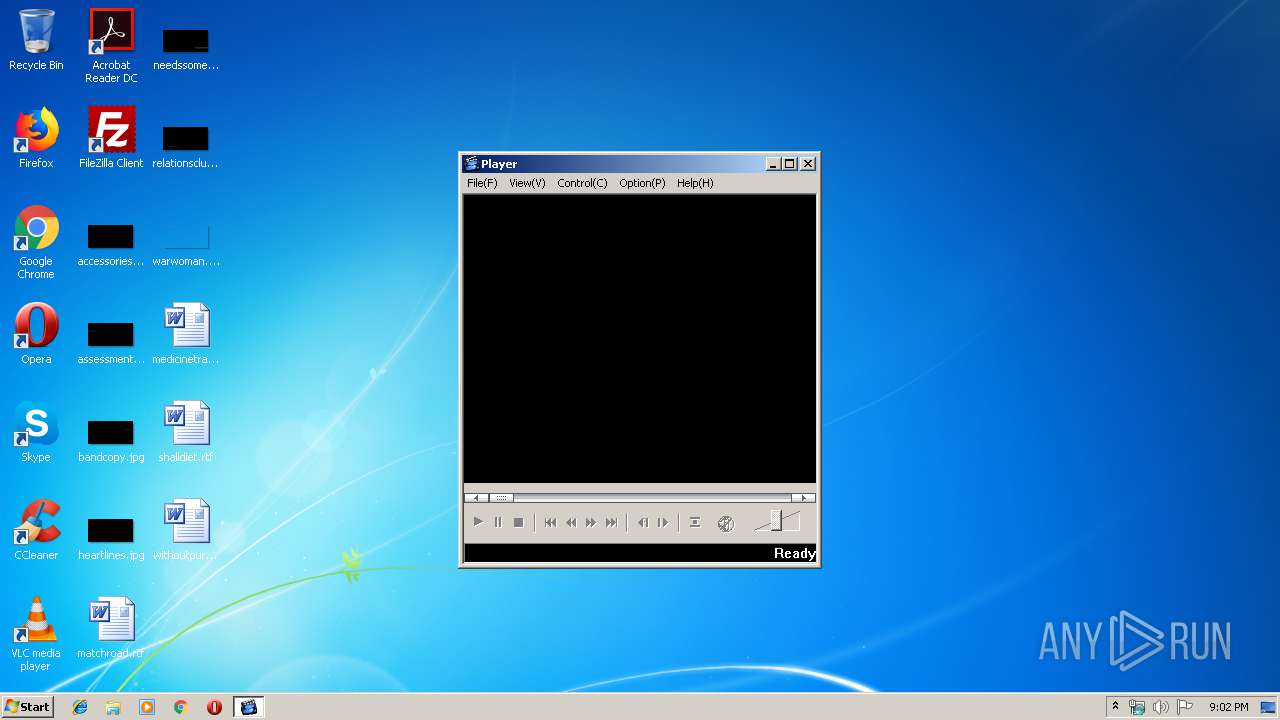Click the Rewind button in Player
The width and height of the screenshot is (1280, 720).
point(571,522)
